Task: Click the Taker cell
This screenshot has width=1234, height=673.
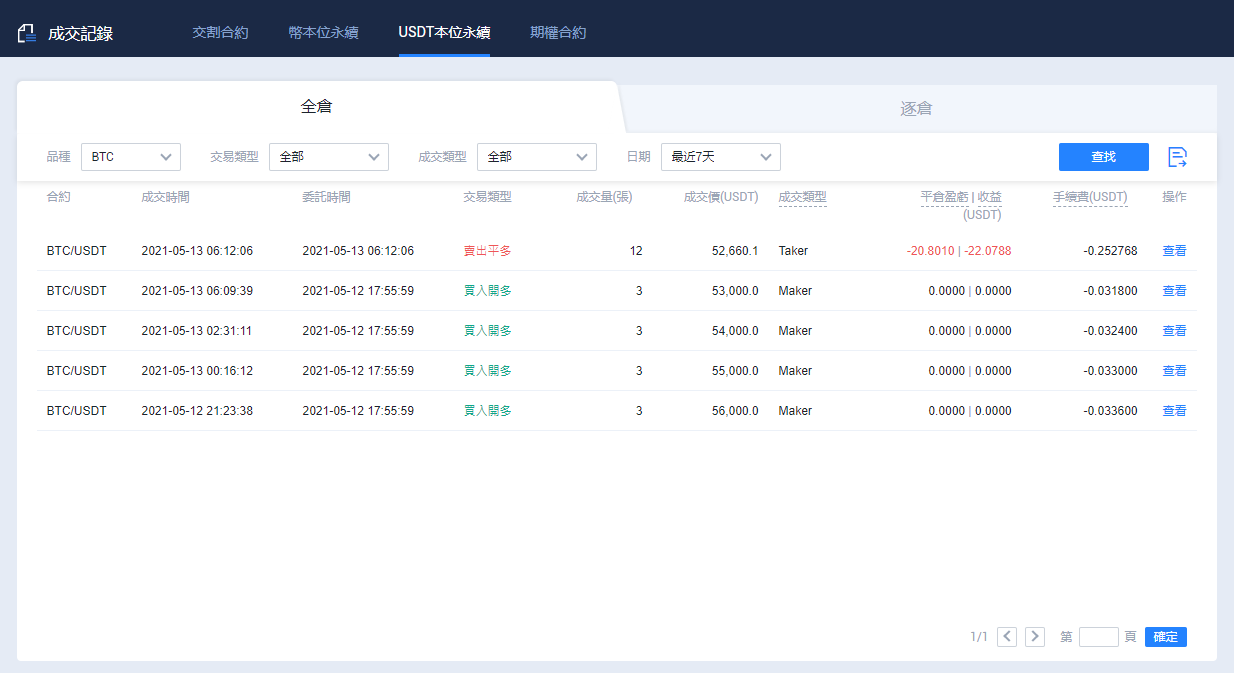Action: point(793,251)
